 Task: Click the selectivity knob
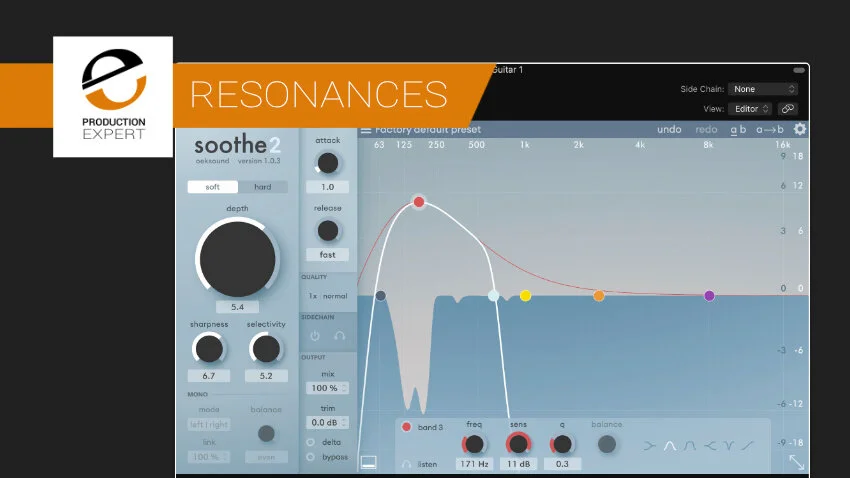coord(266,350)
